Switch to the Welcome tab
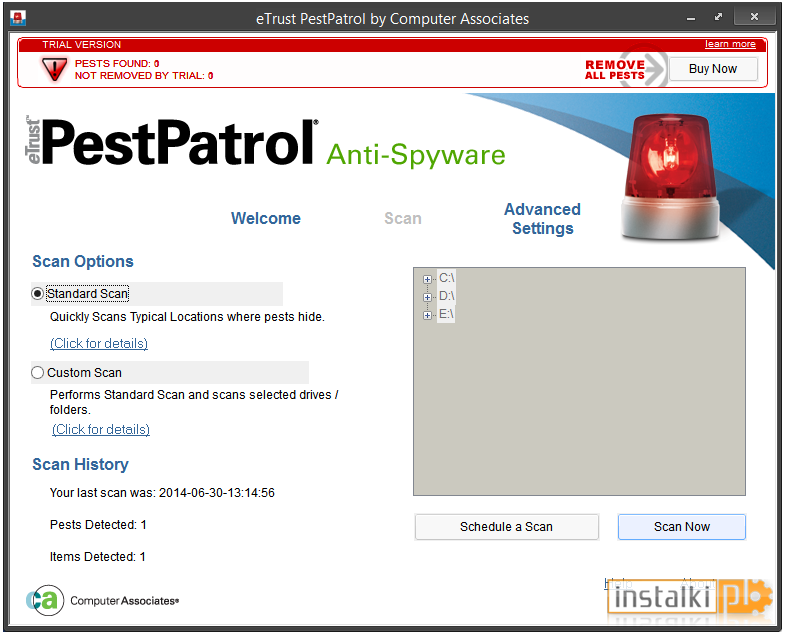Viewport: 785px width, 634px height. [266, 218]
